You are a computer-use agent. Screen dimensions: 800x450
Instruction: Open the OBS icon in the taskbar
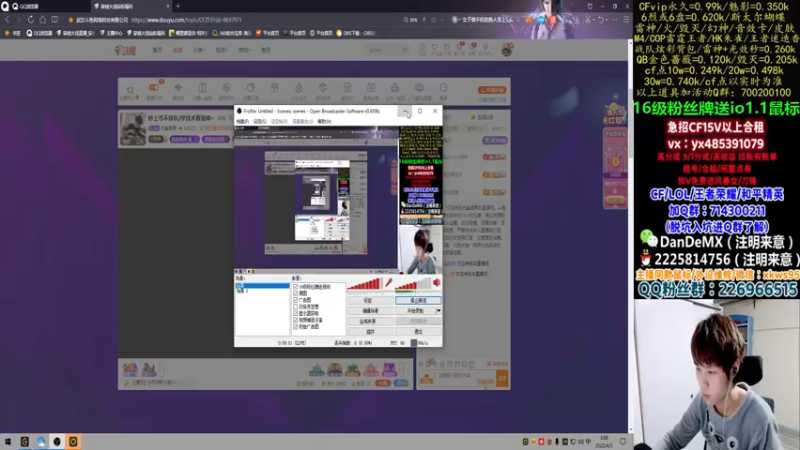57,442
